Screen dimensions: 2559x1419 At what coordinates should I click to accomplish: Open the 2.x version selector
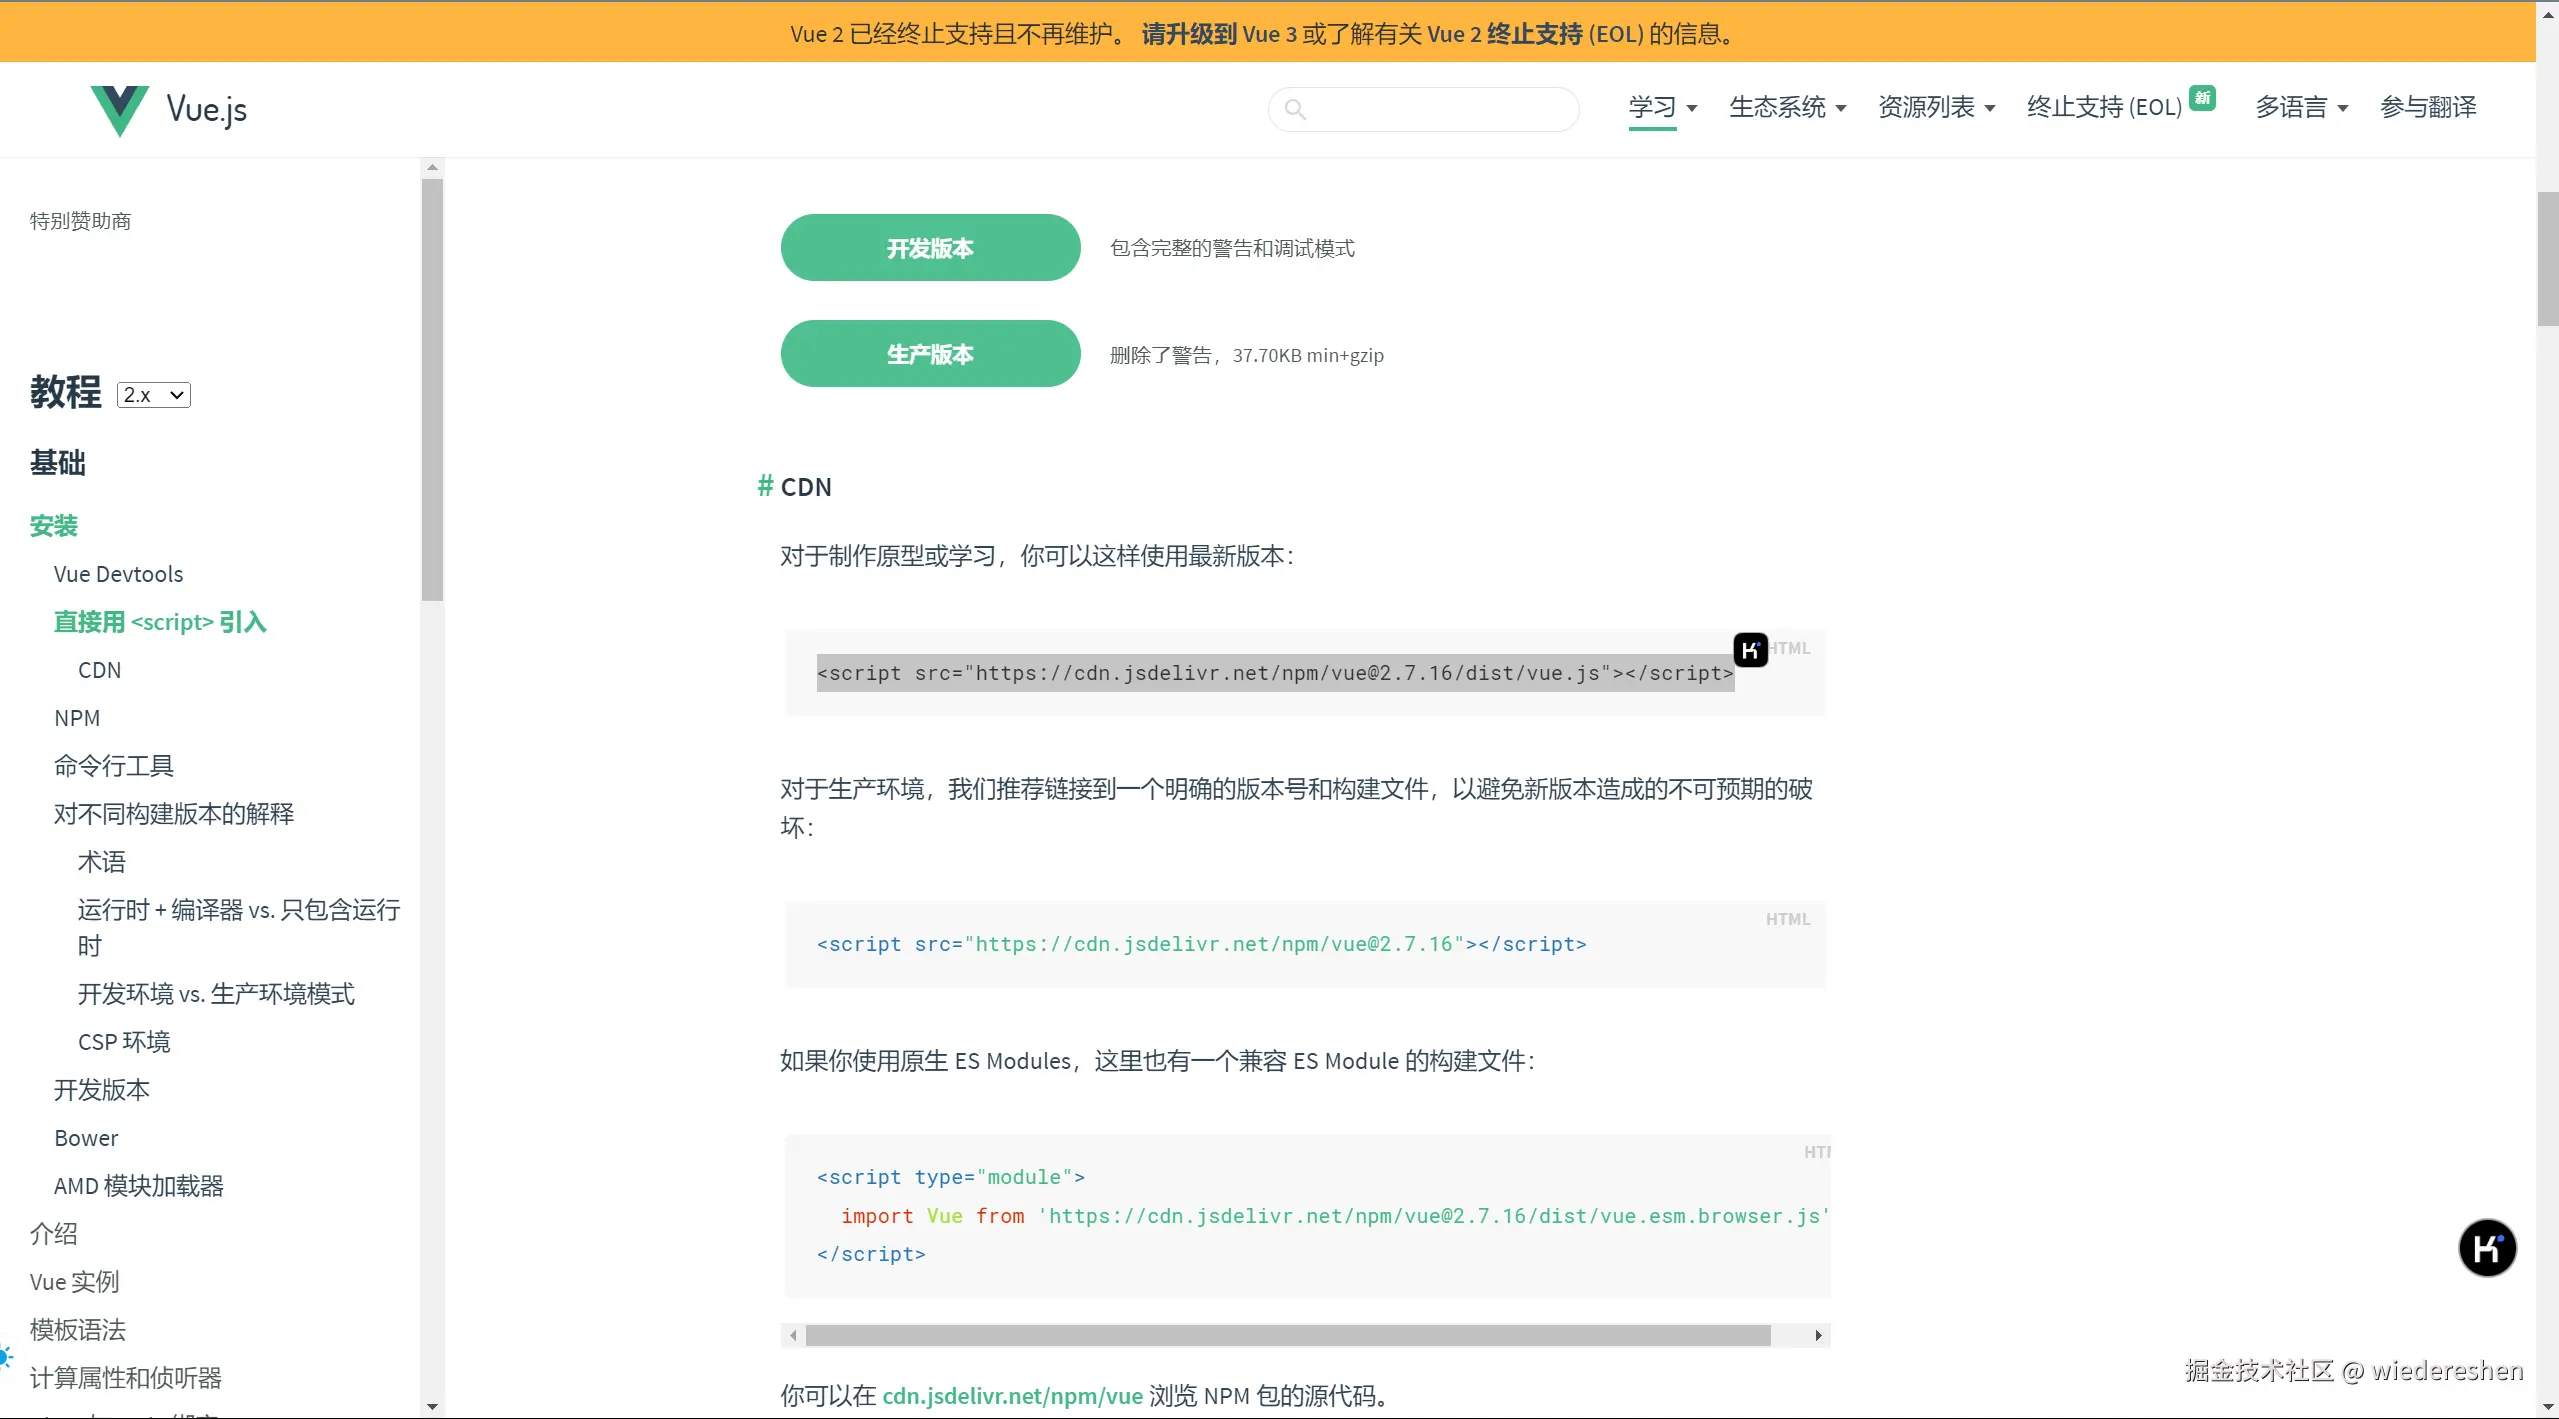pyautogui.click(x=154, y=395)
